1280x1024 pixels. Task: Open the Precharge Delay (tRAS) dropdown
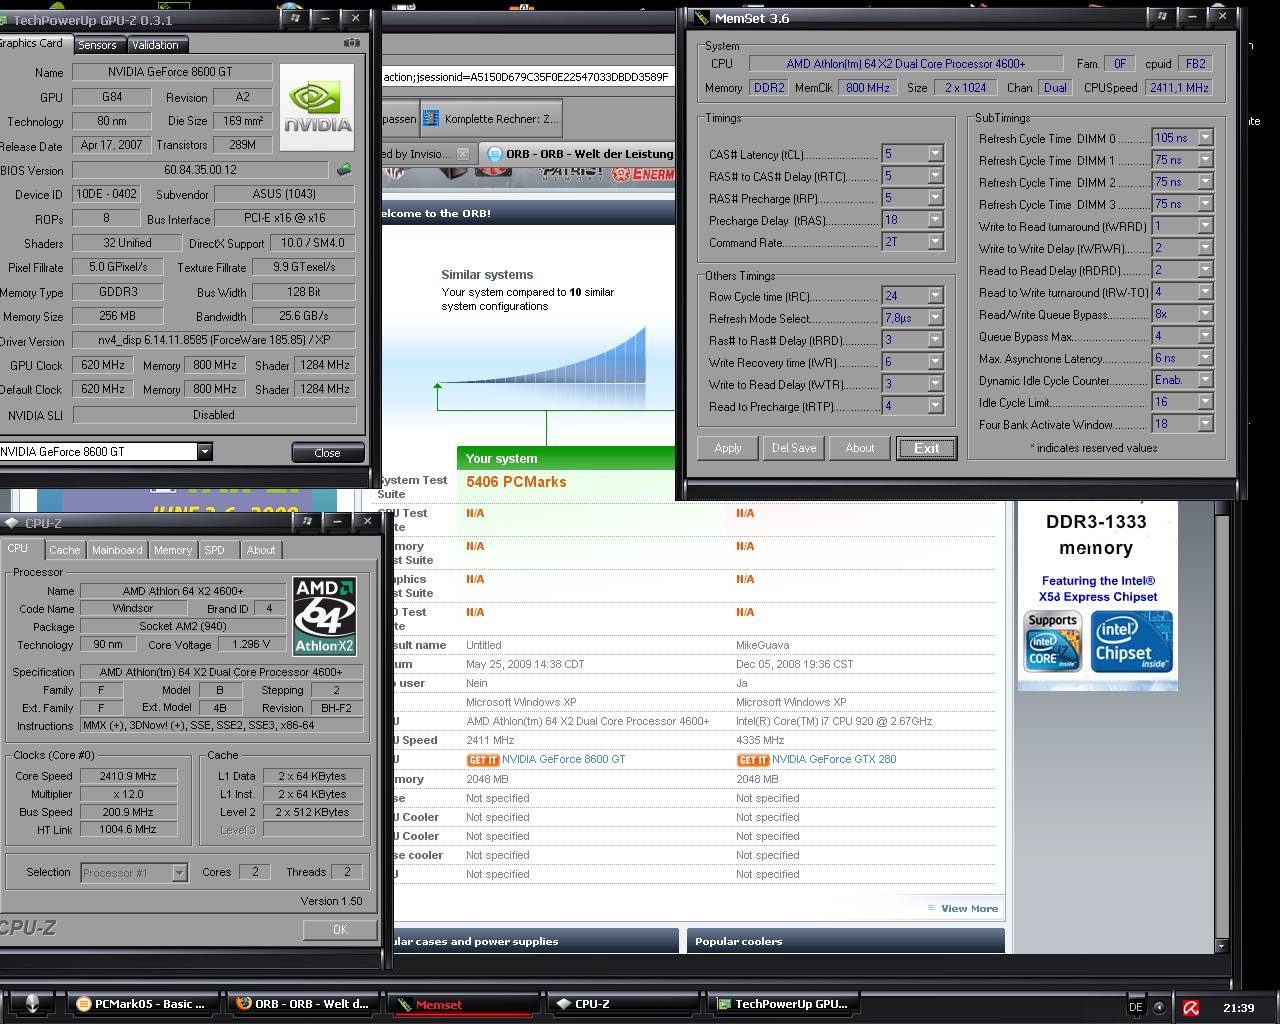point(935,220)
